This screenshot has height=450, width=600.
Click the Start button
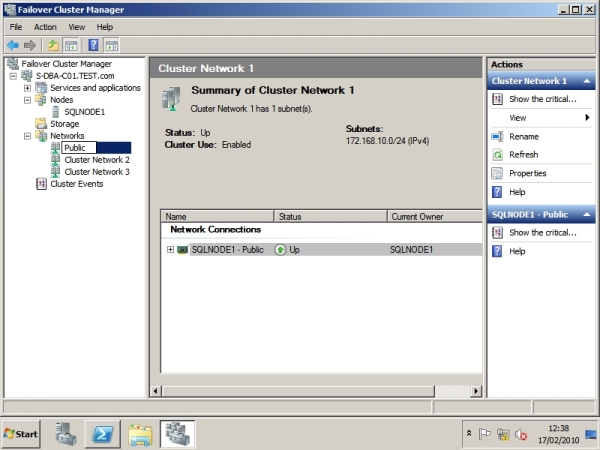(x=21, y=434)
